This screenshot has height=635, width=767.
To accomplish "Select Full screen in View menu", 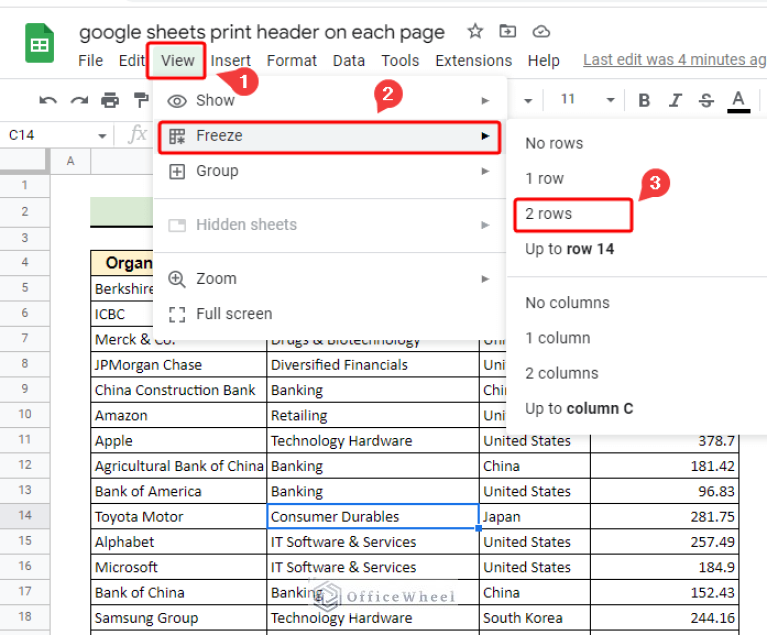I will coord(329,314).
